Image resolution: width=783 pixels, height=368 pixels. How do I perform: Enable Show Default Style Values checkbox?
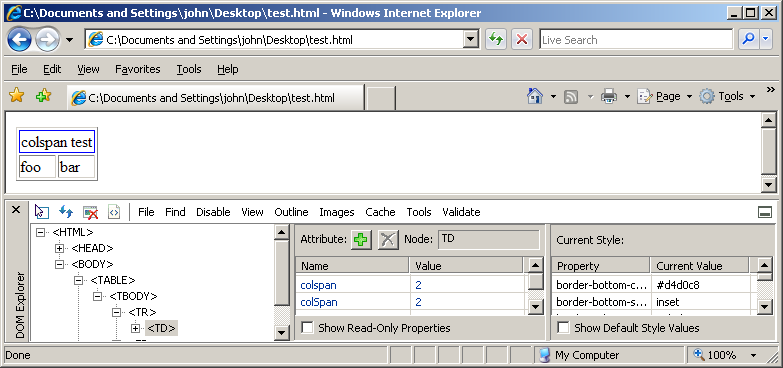(x=563, y=328)
